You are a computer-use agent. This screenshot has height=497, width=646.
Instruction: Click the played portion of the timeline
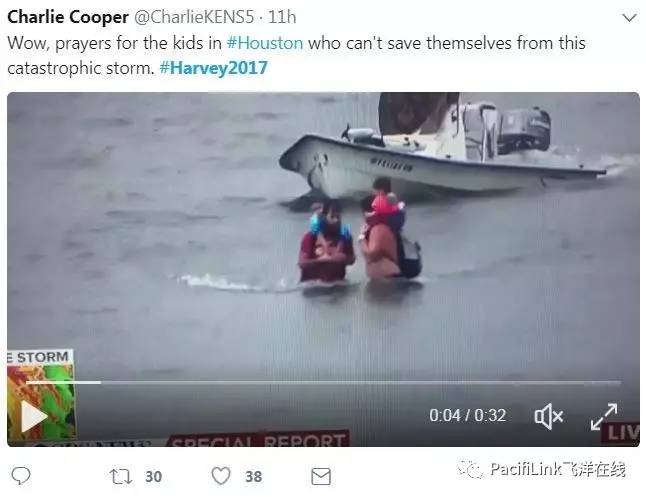click(63, 382)
